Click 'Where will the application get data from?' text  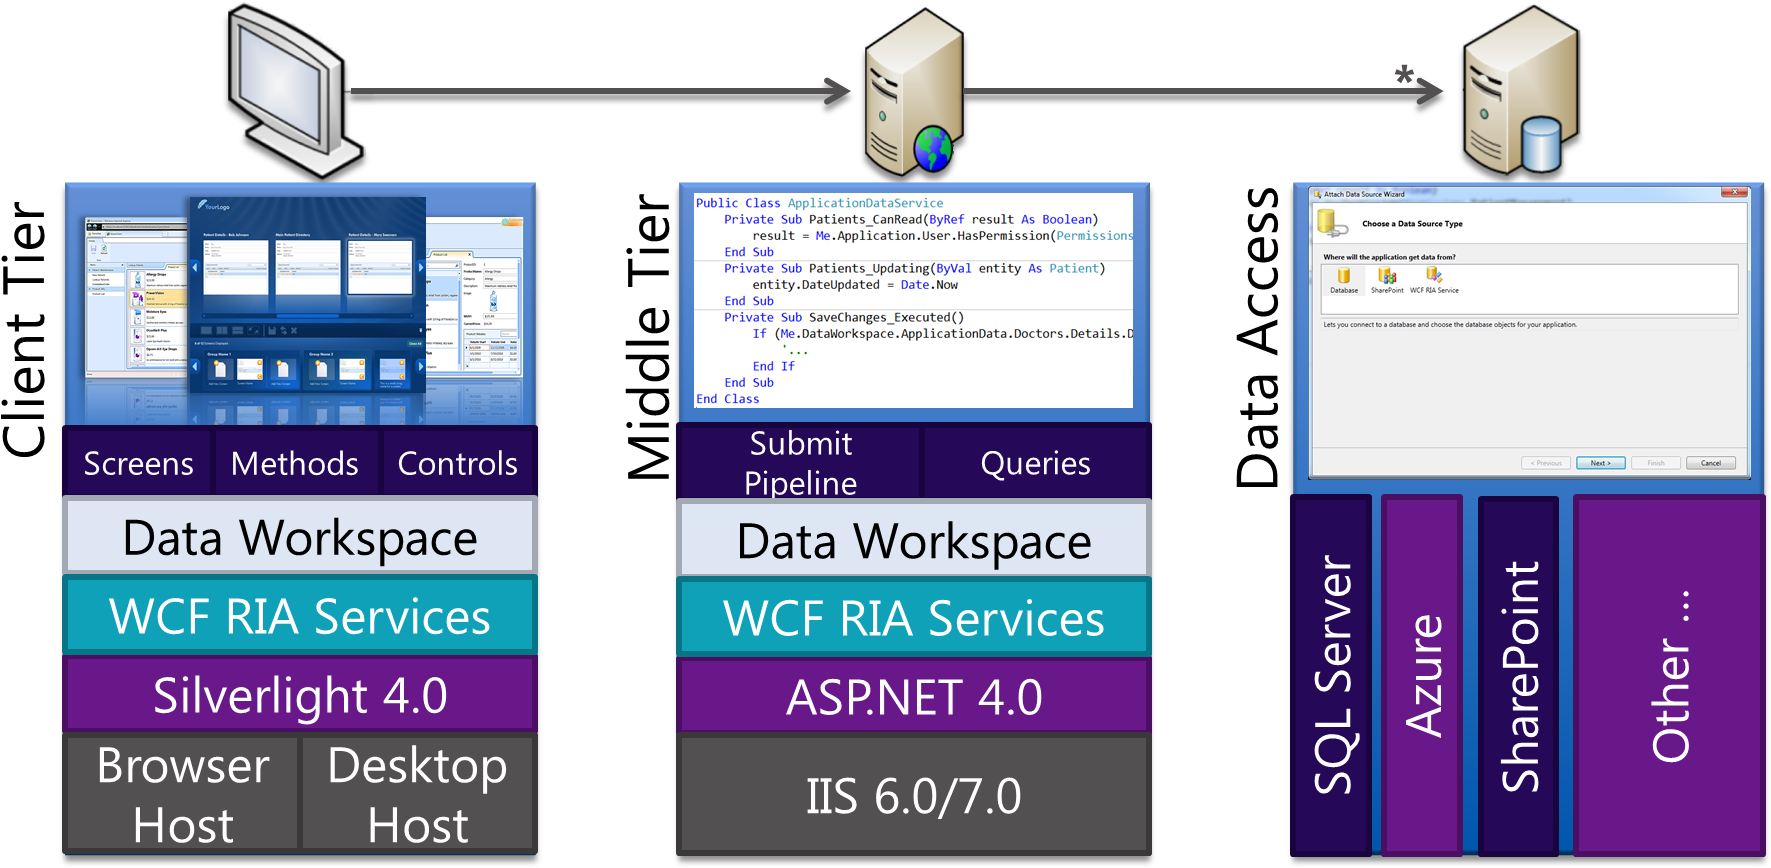coord(1389,257)
